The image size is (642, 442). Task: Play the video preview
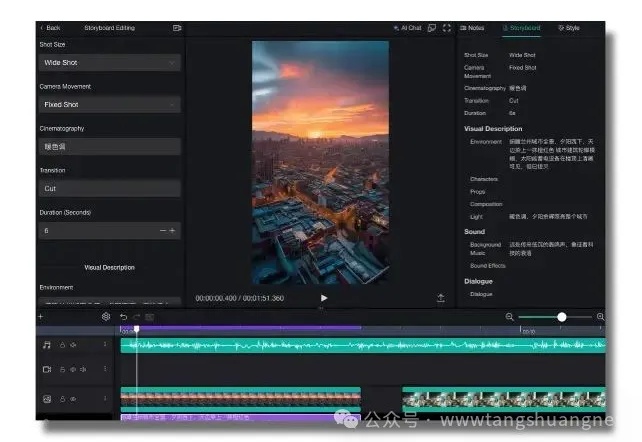pos(324,298)
